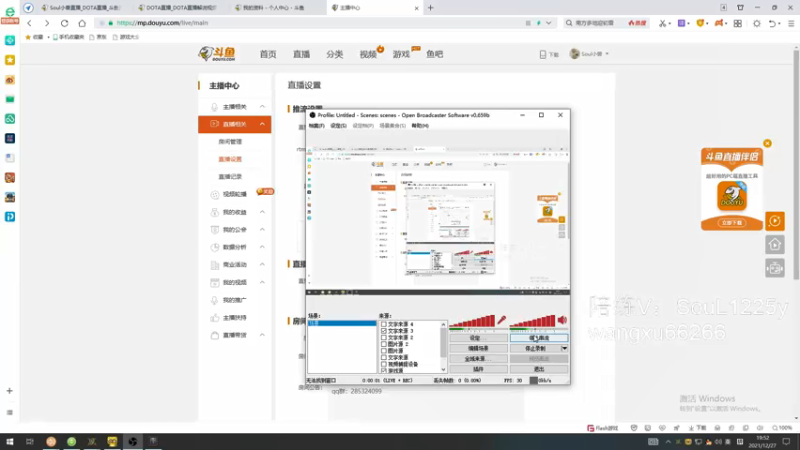This screenshot has height=450, width=800.
Task: Click the 设定... button in OBS
Action: tap(478, 338)
